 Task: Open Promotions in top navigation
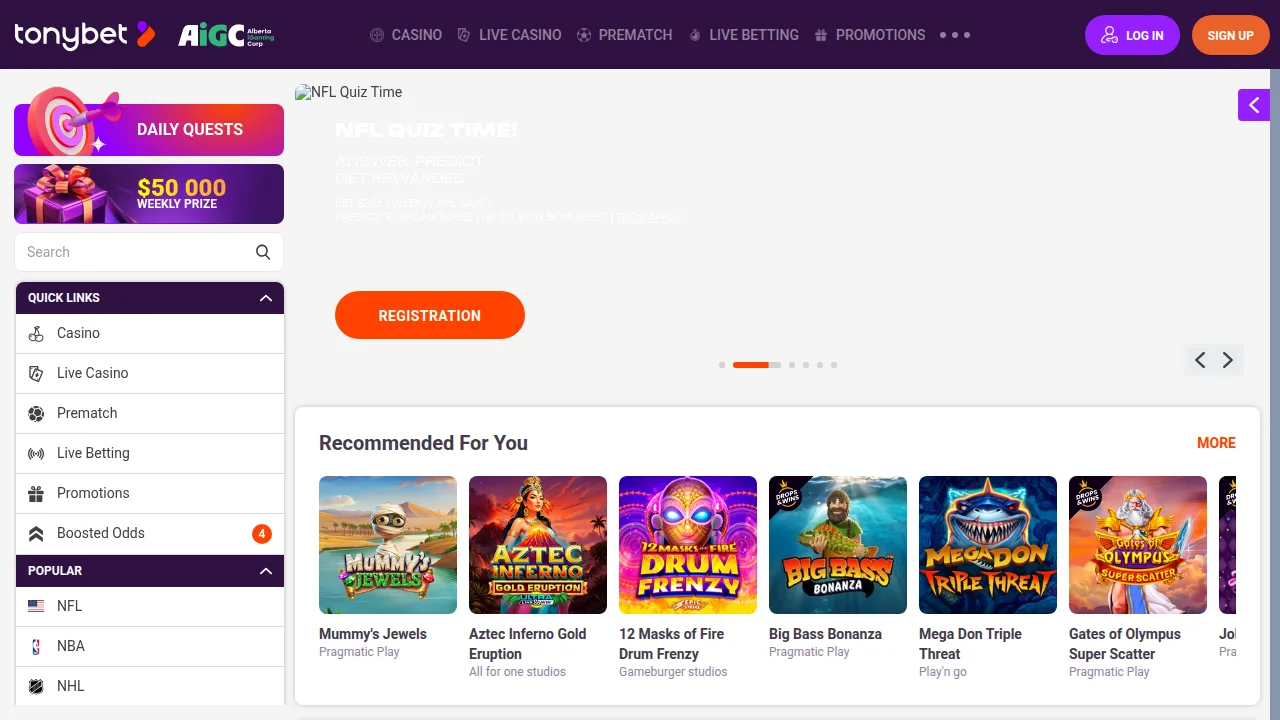tap(870, 35)
